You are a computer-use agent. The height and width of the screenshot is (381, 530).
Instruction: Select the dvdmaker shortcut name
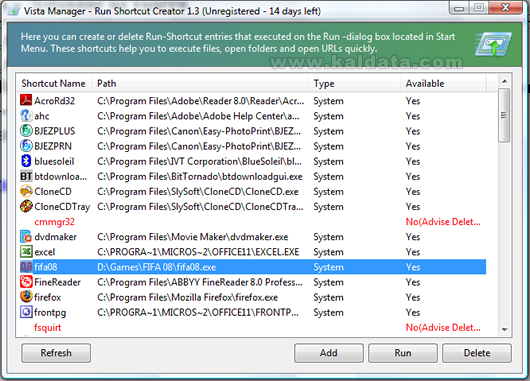pos(55,237)
